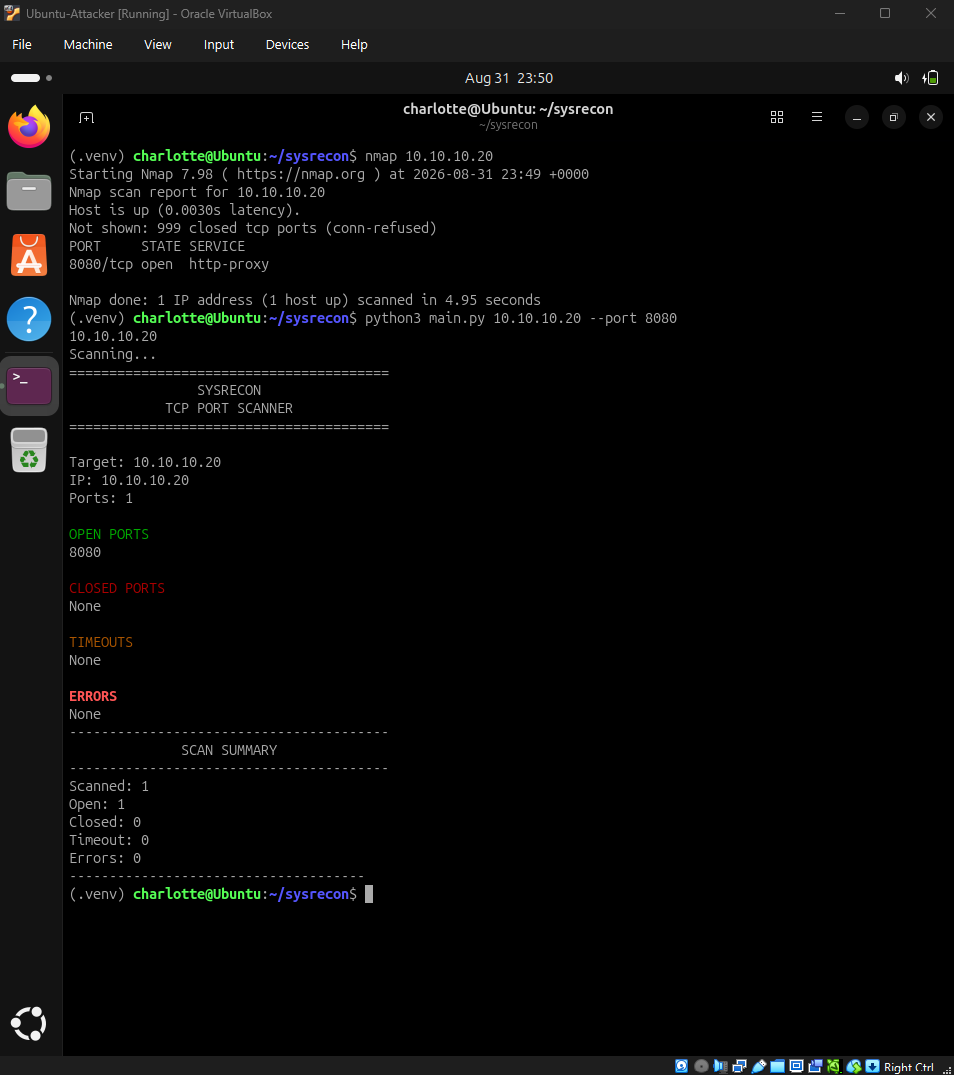This screenshot has width=954, height=1075.
Task: Minimize the terminal window
Action: point(857,117)
